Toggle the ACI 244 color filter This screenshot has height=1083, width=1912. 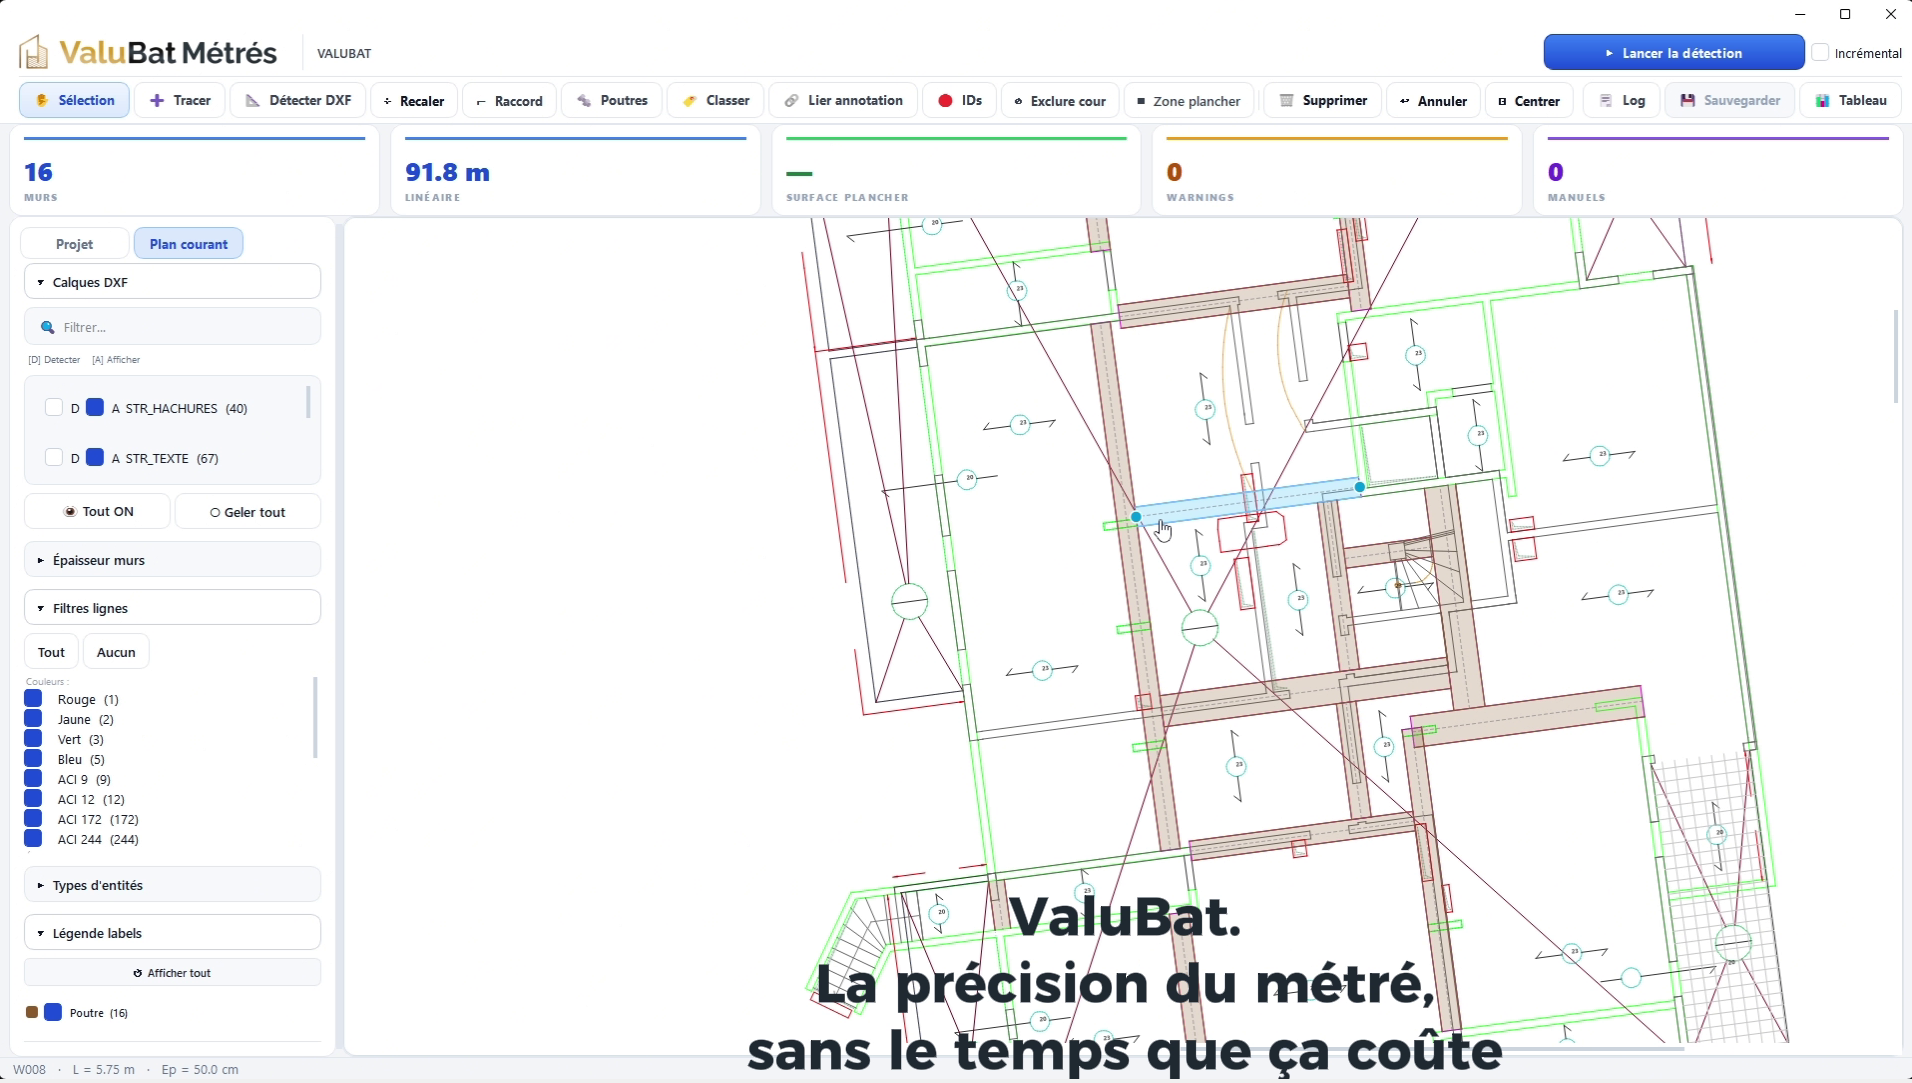33,838
